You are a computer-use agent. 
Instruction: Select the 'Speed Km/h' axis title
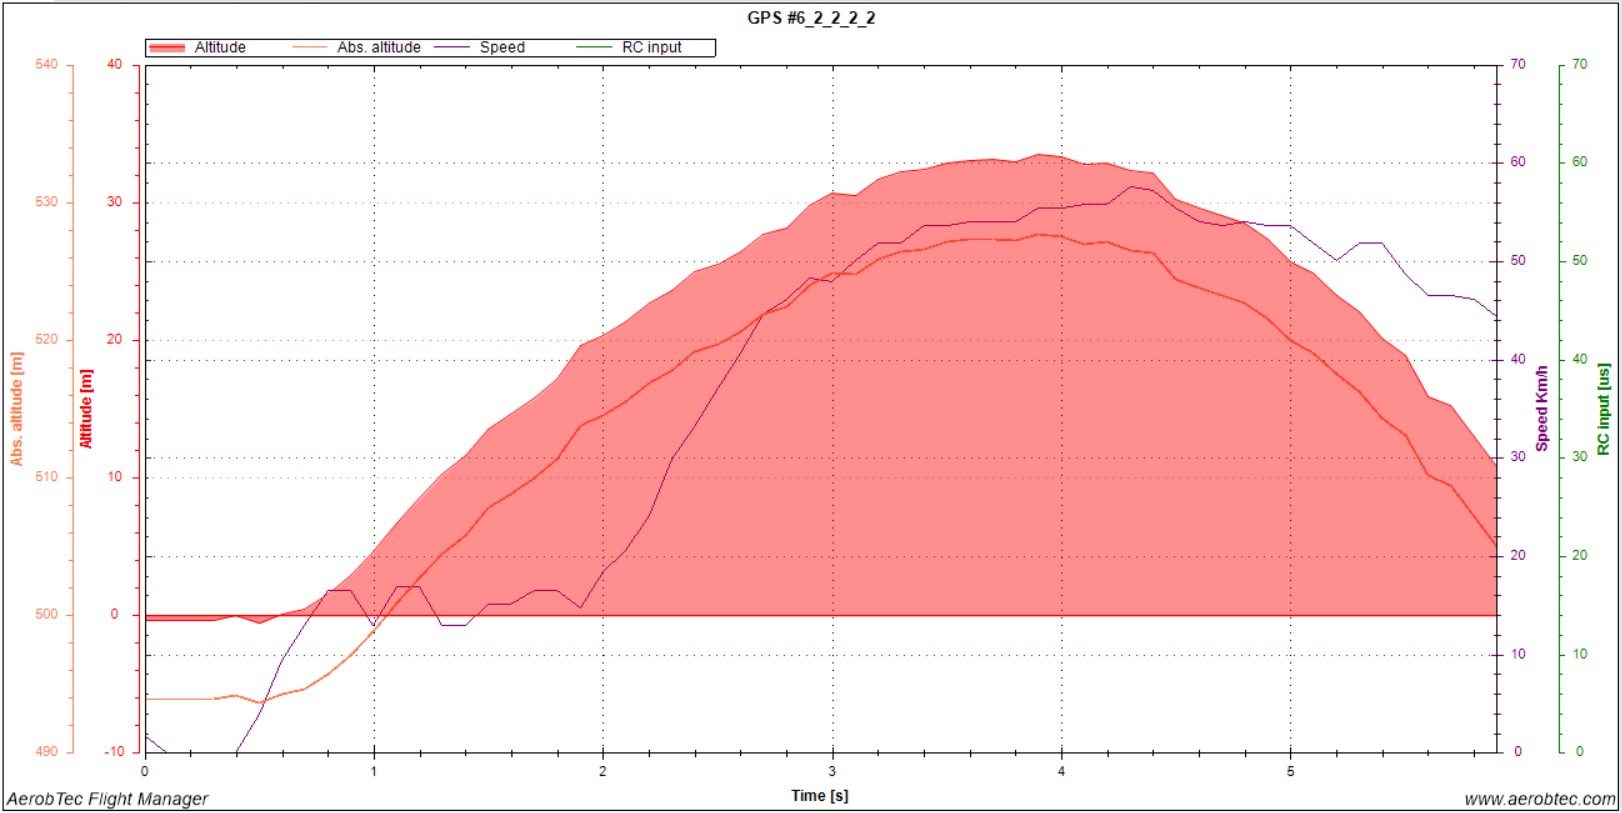tap(1542, 408)
